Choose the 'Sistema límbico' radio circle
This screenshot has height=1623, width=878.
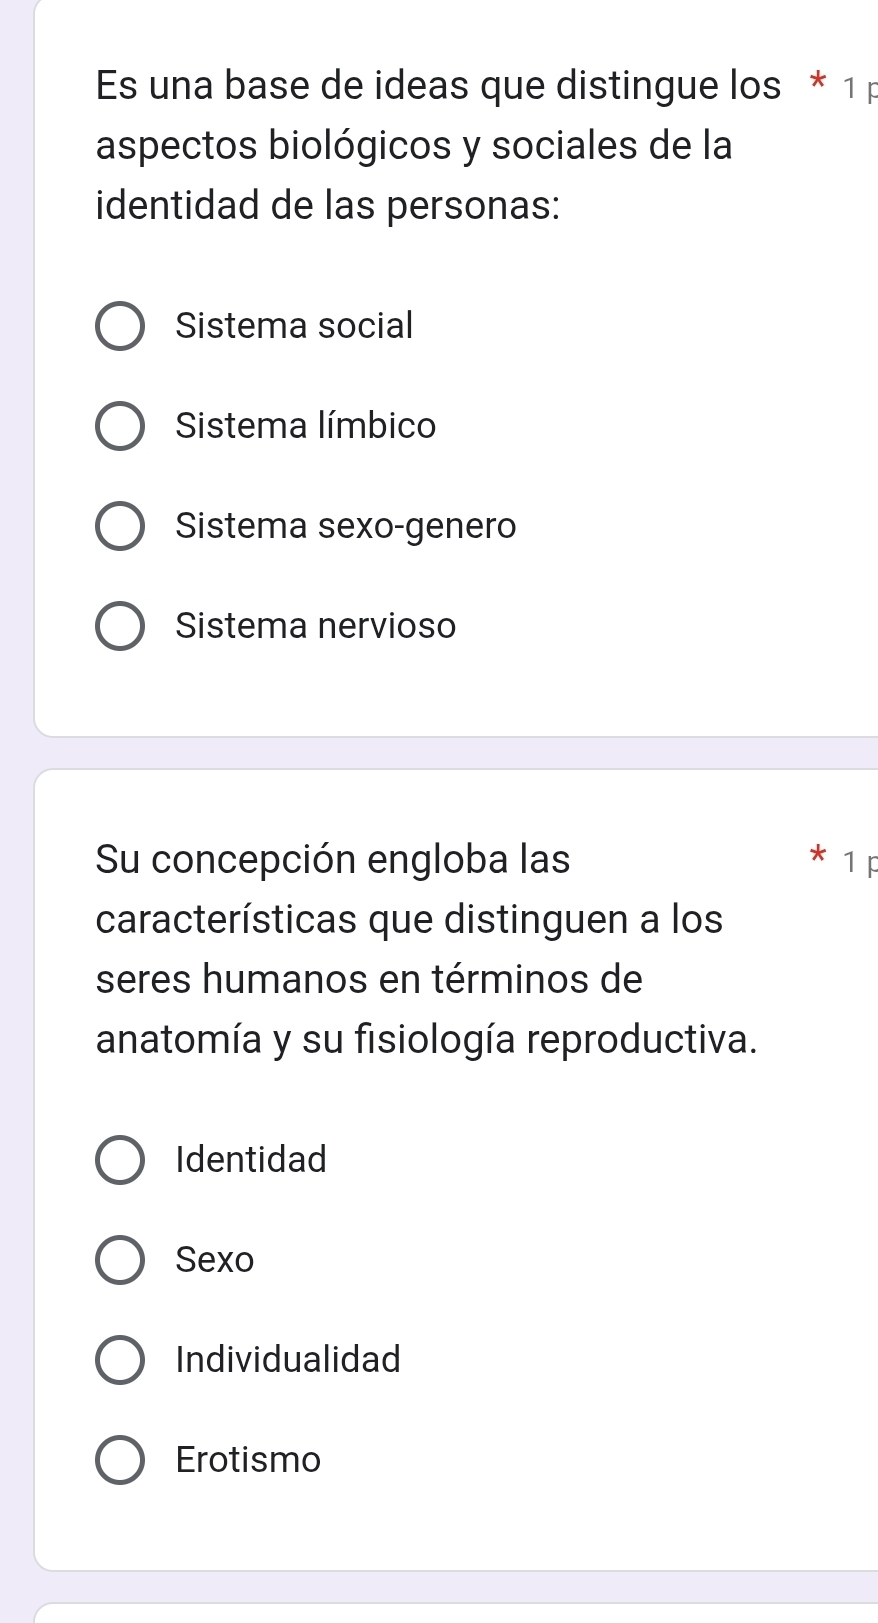coord(120,426)
